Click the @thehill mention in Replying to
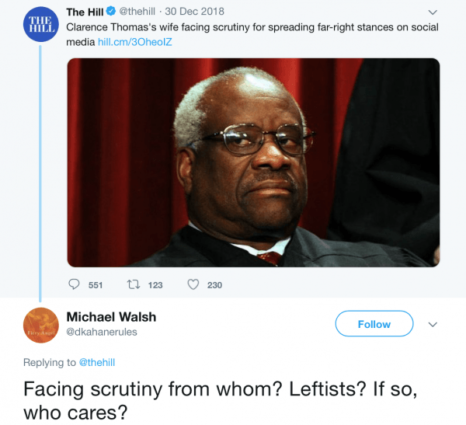The width and height of the screenshot is (466, 425). point(97,362)
